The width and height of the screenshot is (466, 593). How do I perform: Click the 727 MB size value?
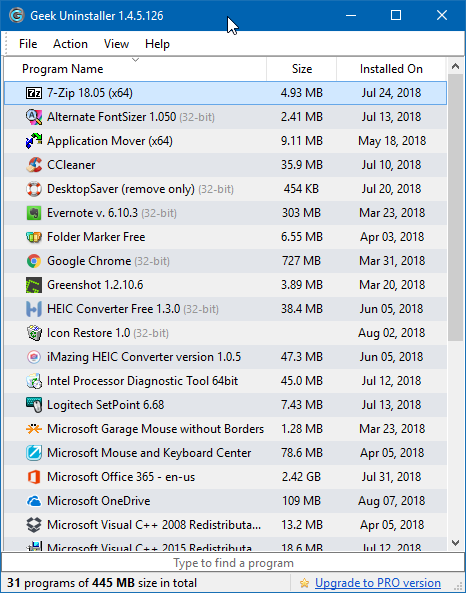(301, 261)
